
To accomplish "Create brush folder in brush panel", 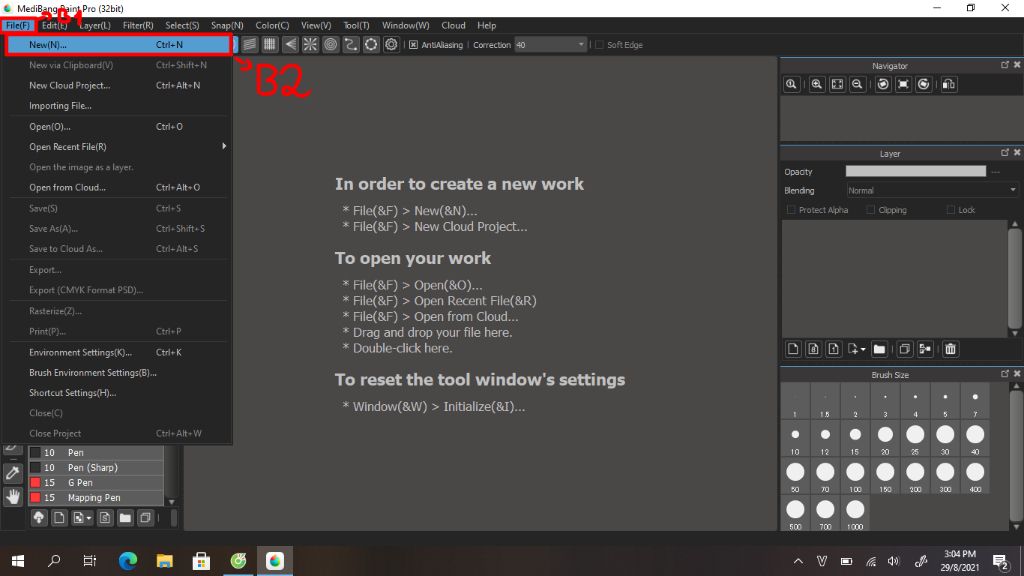I will coord(125,518).
